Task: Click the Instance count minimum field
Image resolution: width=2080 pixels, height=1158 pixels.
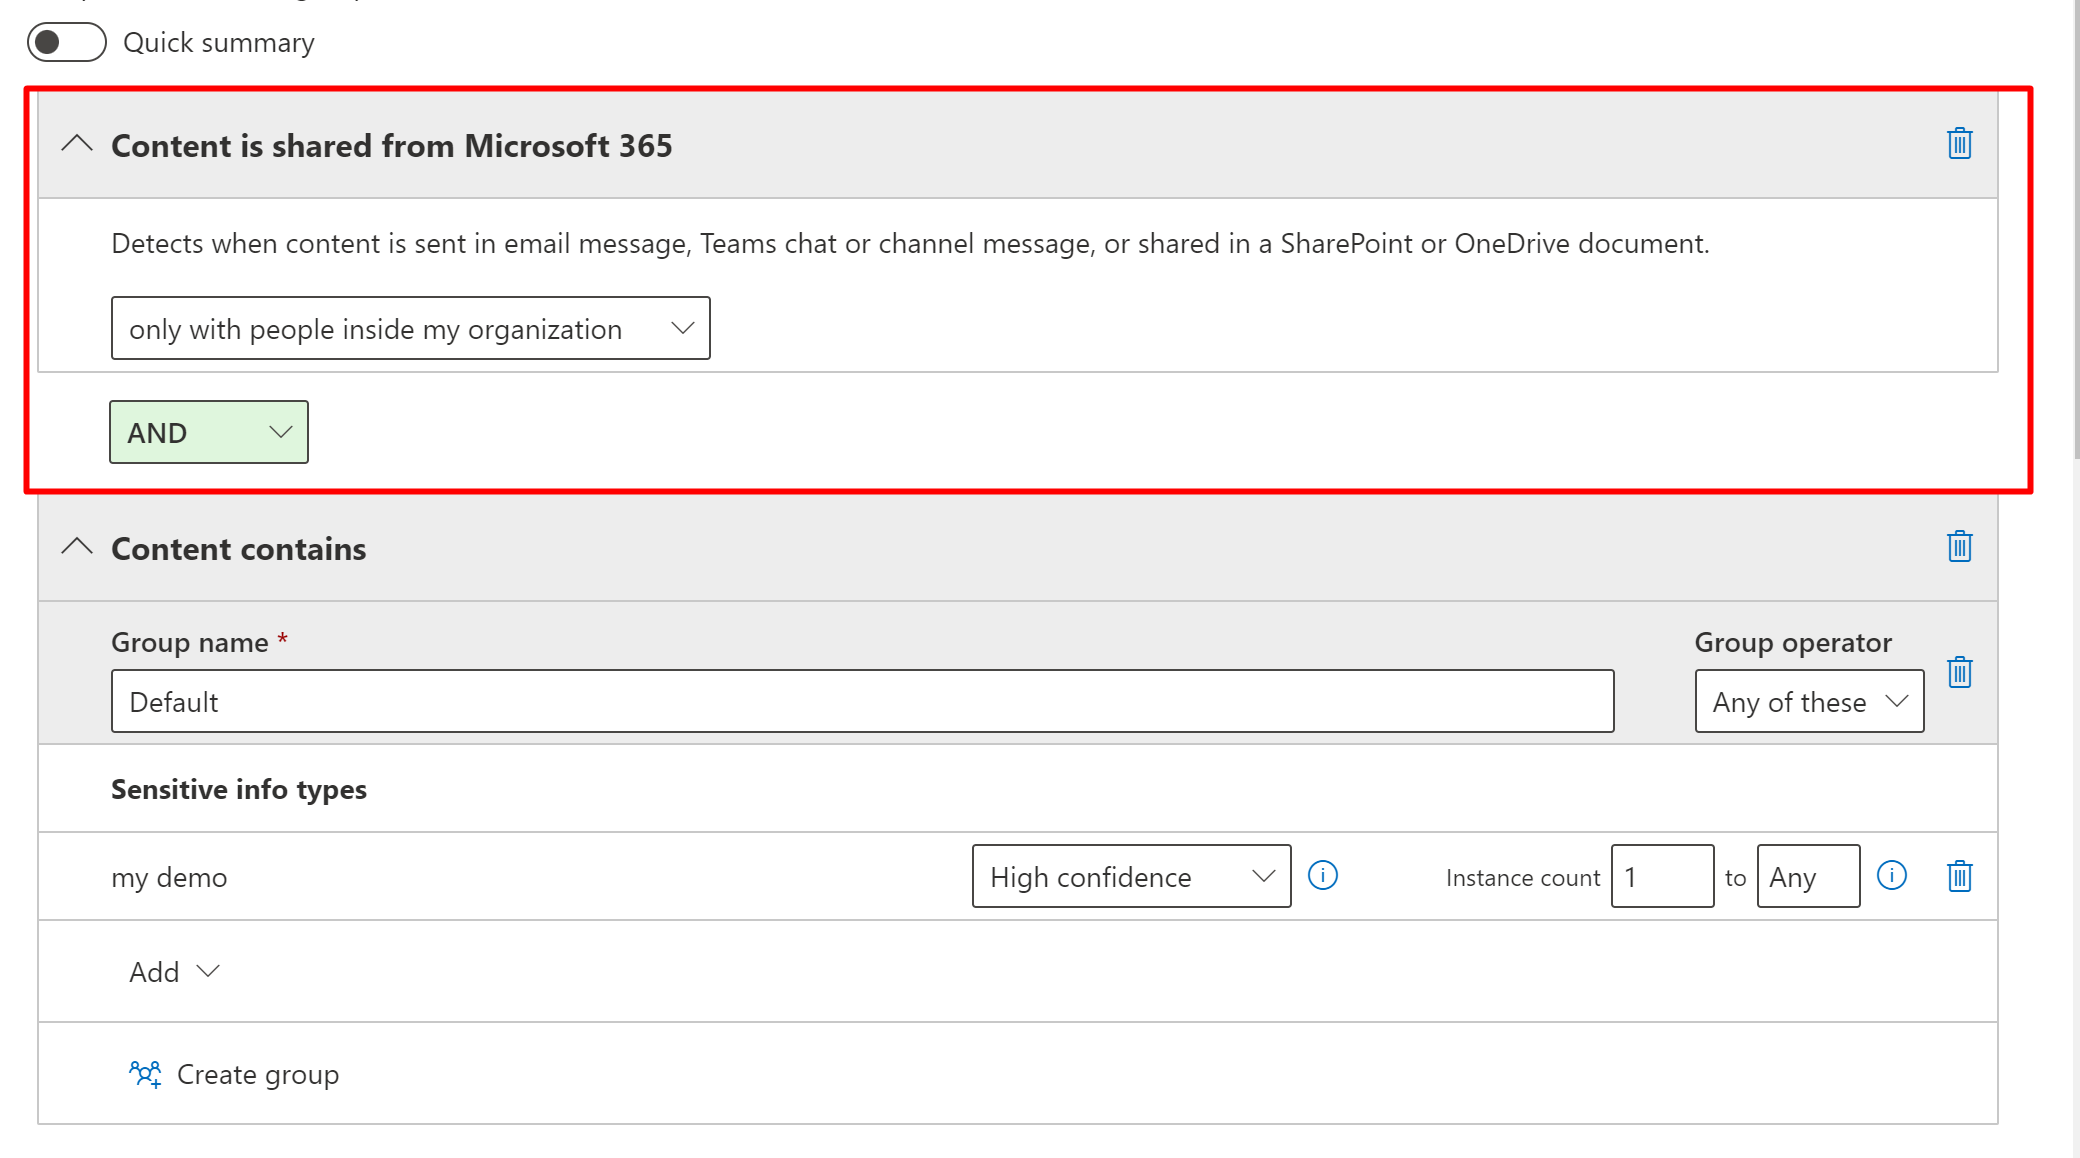Action: 1661,876
